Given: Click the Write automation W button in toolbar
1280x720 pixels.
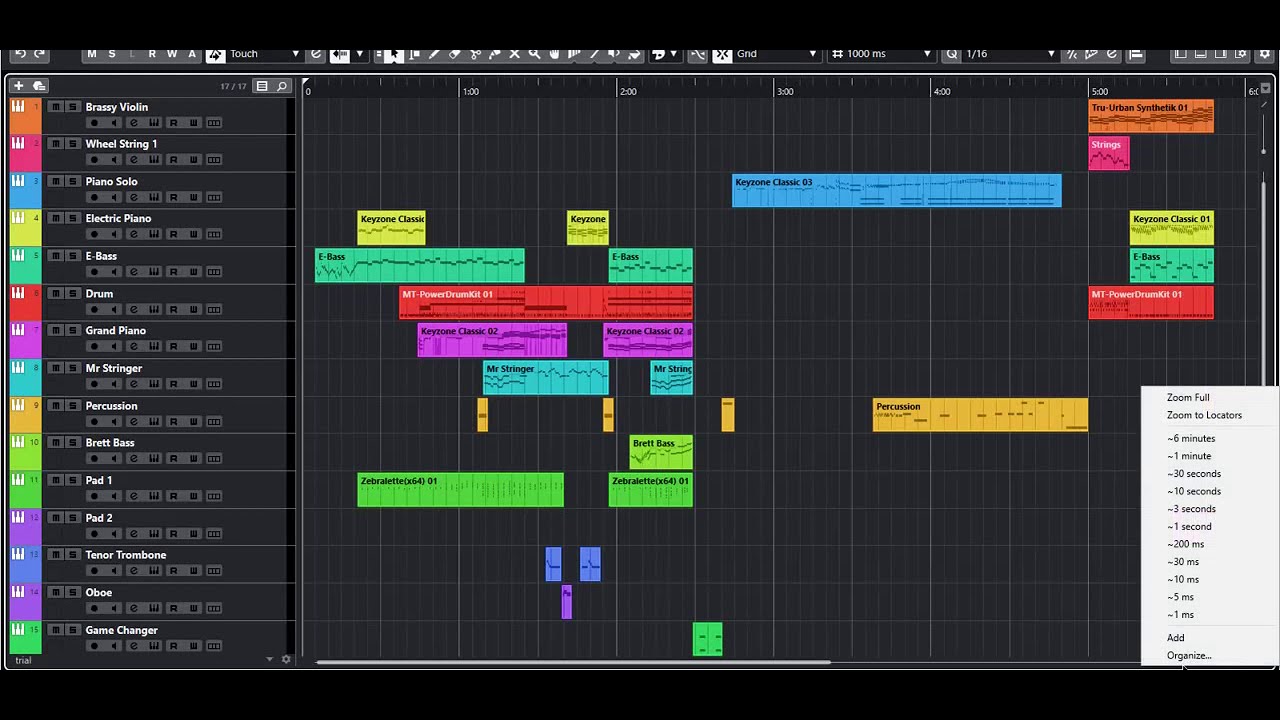Looking at the screenshot, I should (x=172, y=54).
